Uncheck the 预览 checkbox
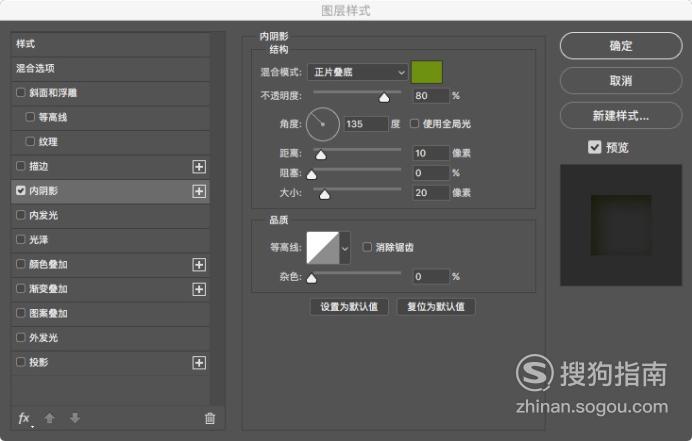This screenshot has height=441, width=692. [x=594, y=147]
